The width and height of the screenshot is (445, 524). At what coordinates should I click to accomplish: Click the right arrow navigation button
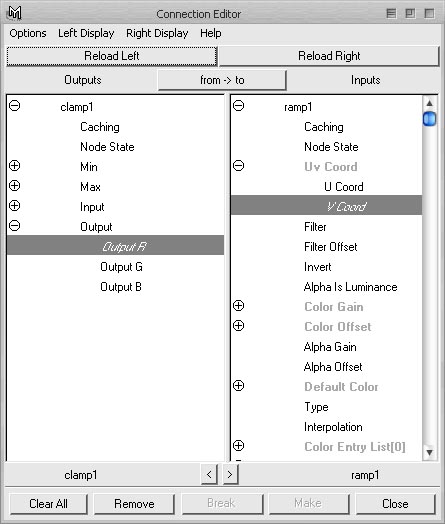coord(230,474)
